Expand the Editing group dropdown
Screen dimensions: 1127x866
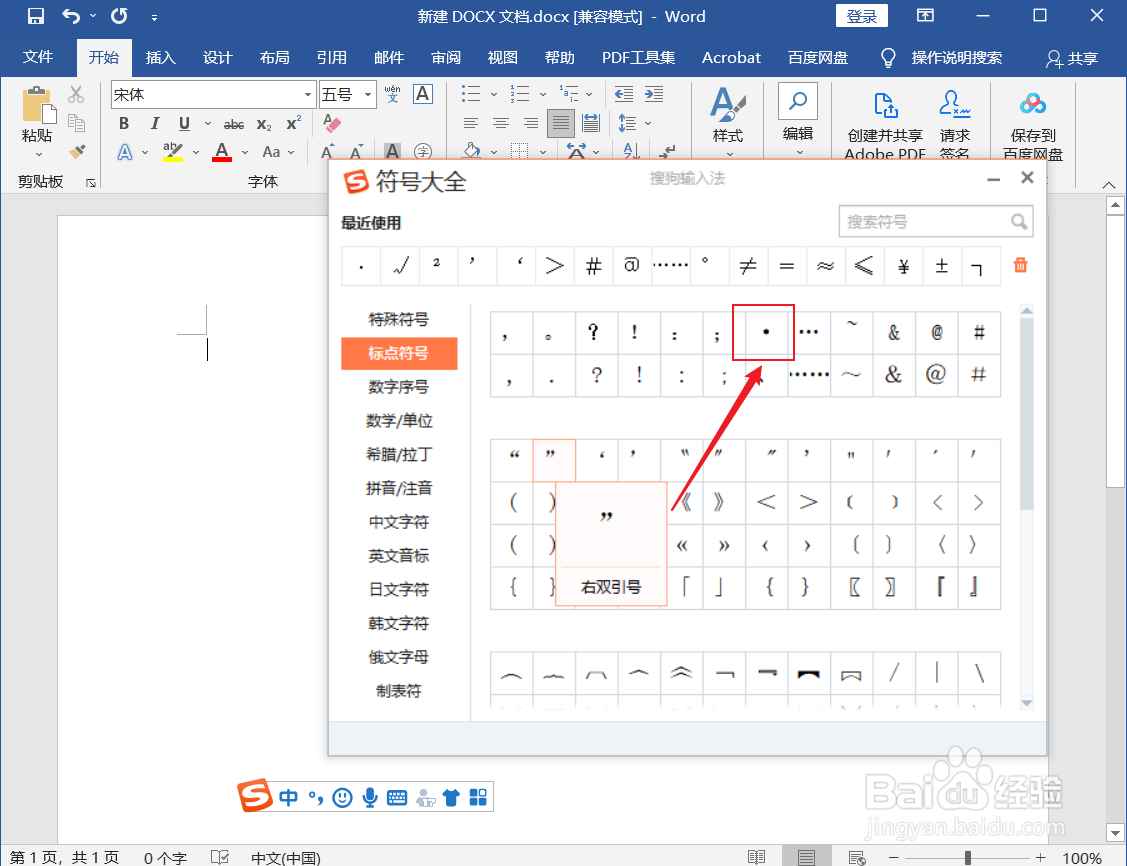click(x=798, y=152)
